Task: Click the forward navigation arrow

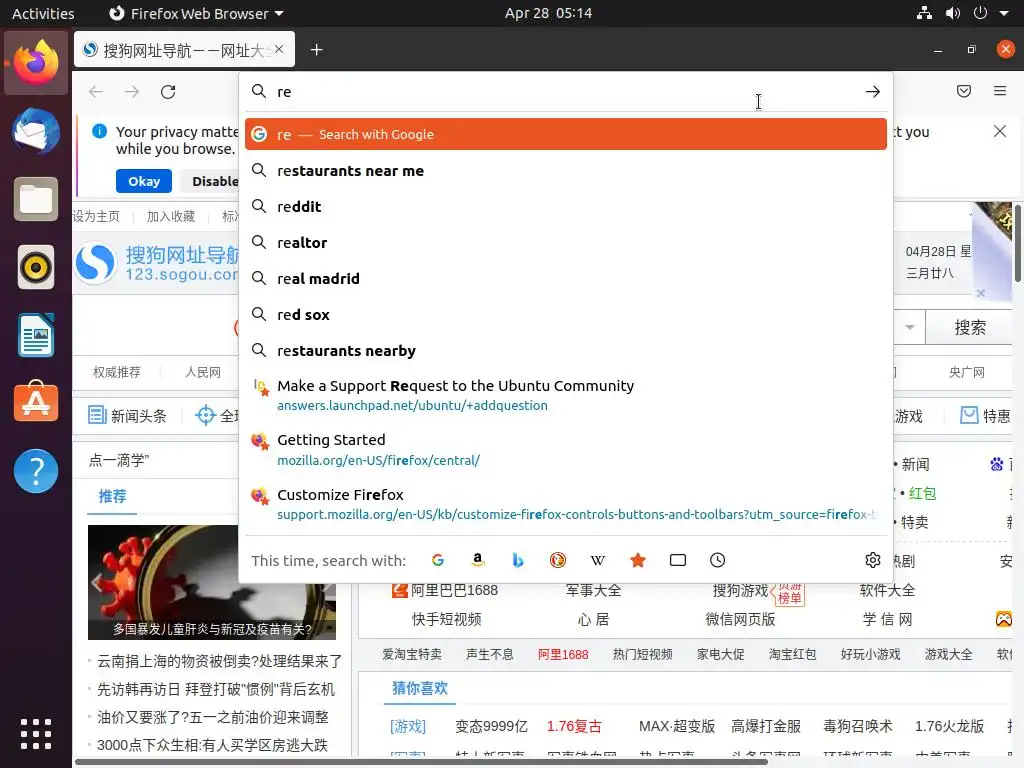Action: 132,92
